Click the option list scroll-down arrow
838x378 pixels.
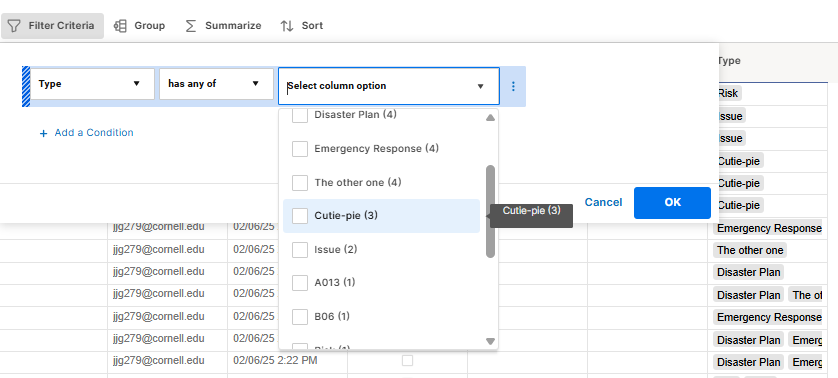(490, 341)
